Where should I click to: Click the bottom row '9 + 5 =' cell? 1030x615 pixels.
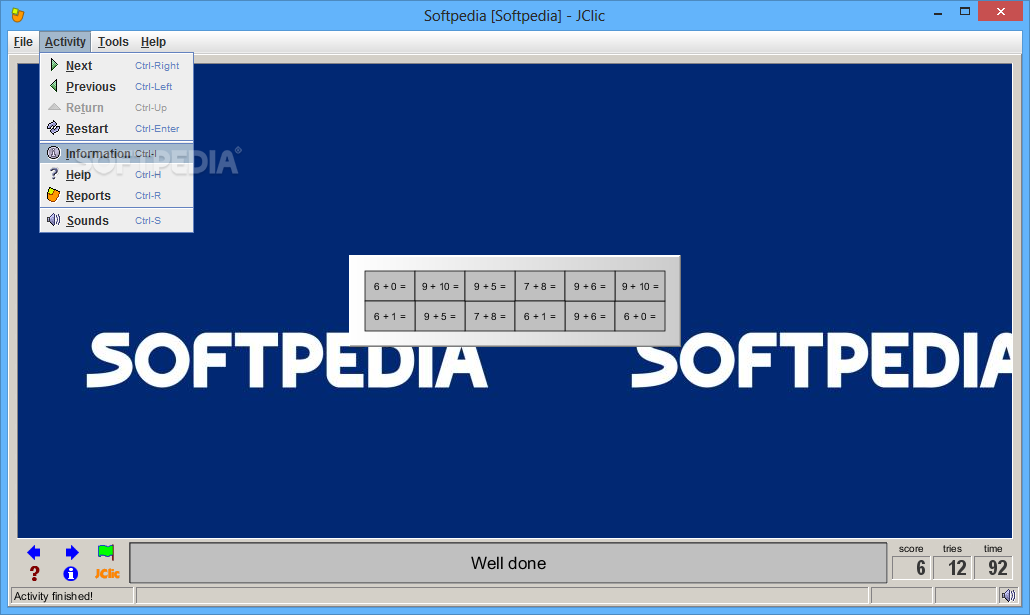(439, 316)
